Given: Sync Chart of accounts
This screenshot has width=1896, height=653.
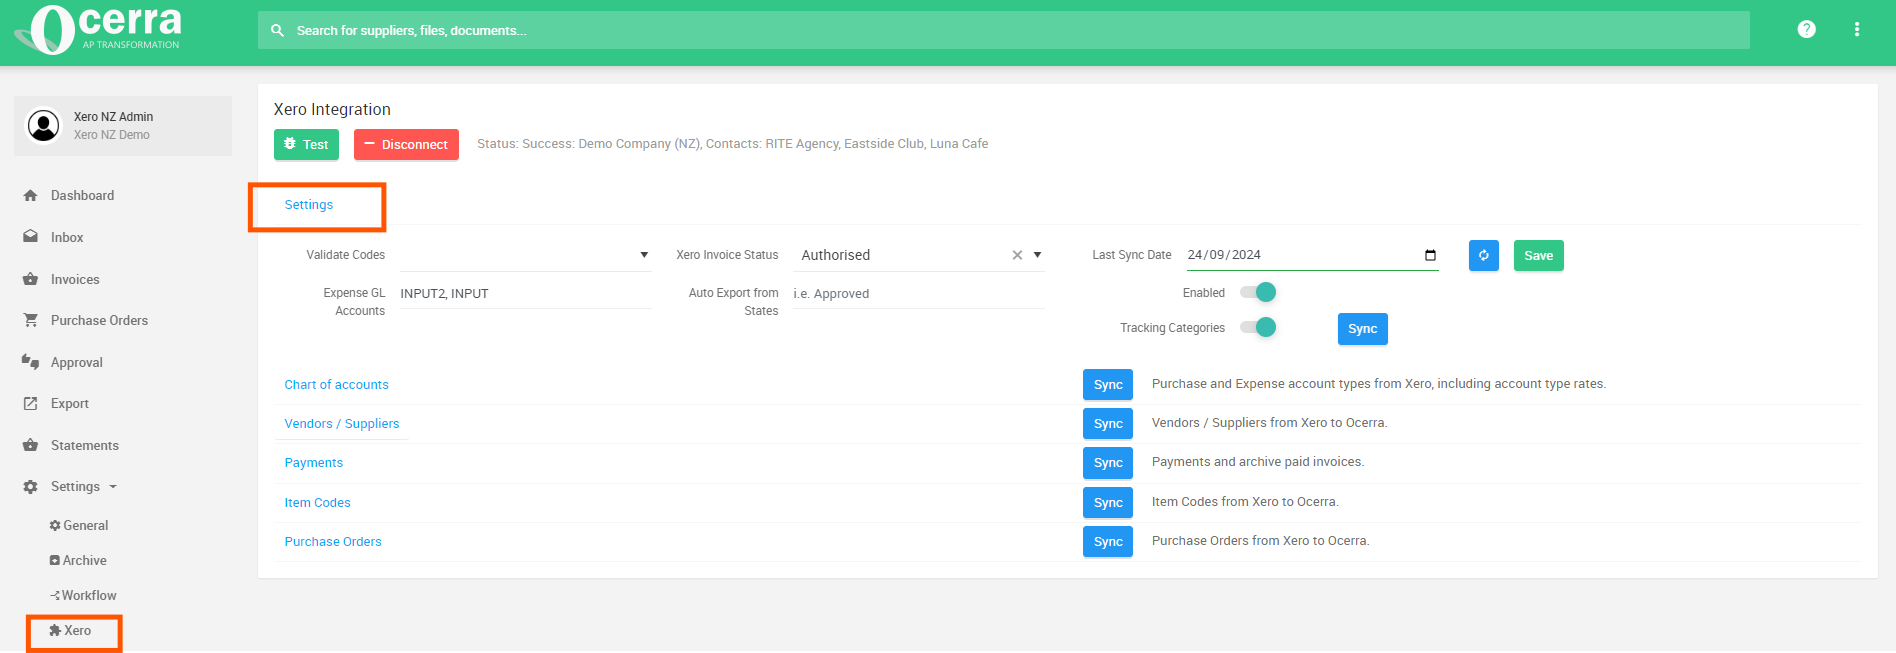Looking at the screenshot, I should (1108, 385).
